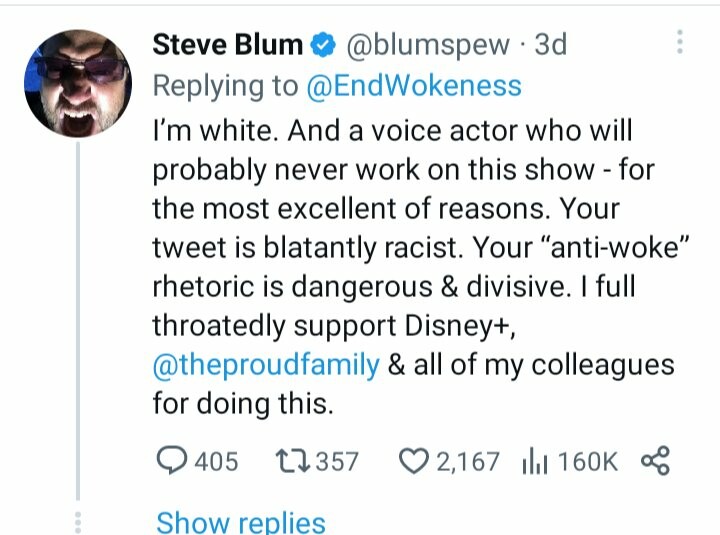
Task: Open the tweet by clicking its text
Action: click(400, 250)
